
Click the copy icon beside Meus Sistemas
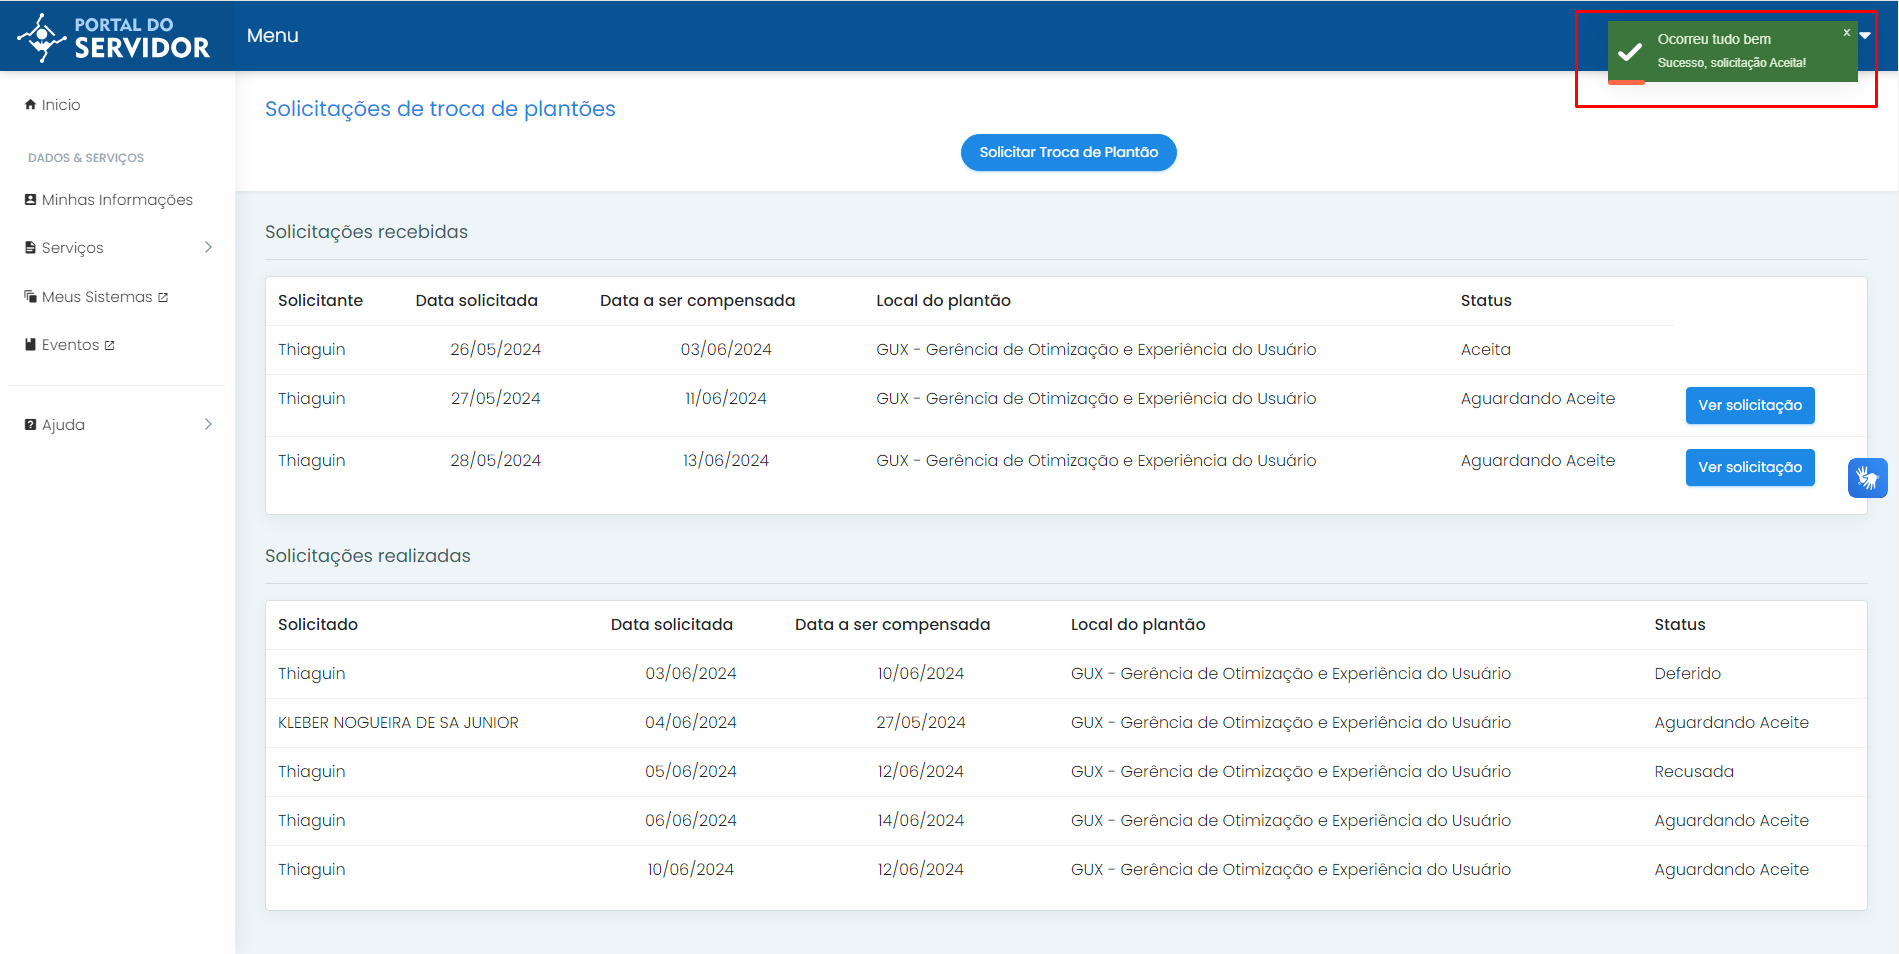point(30,297)
